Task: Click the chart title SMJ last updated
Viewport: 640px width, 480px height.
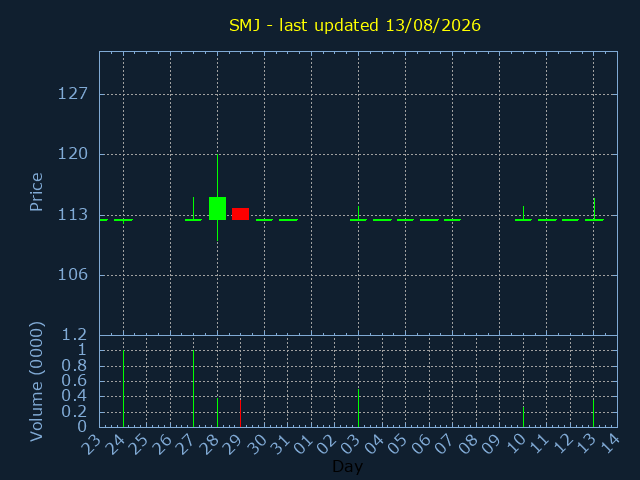Action: tap(355, 25)
